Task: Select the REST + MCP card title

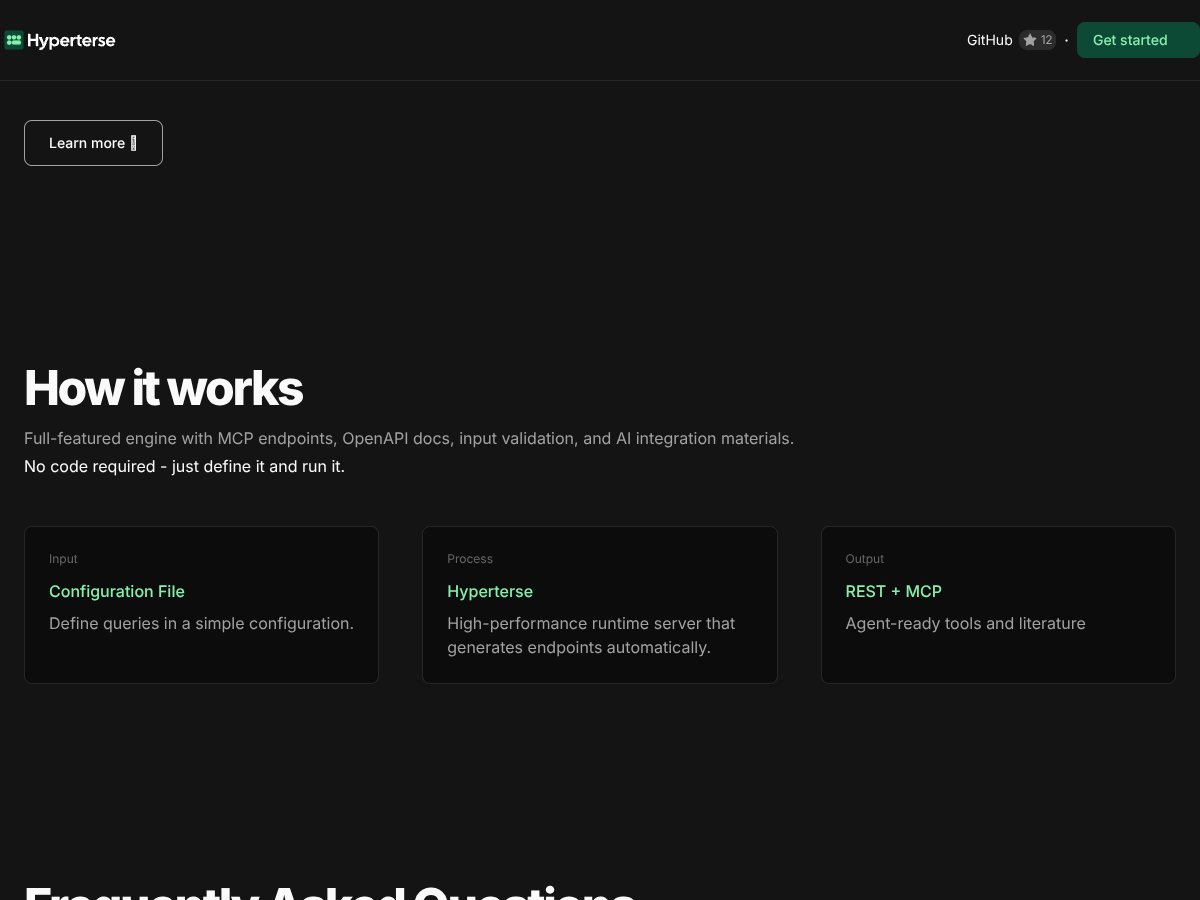Action: tap(893, 591)
